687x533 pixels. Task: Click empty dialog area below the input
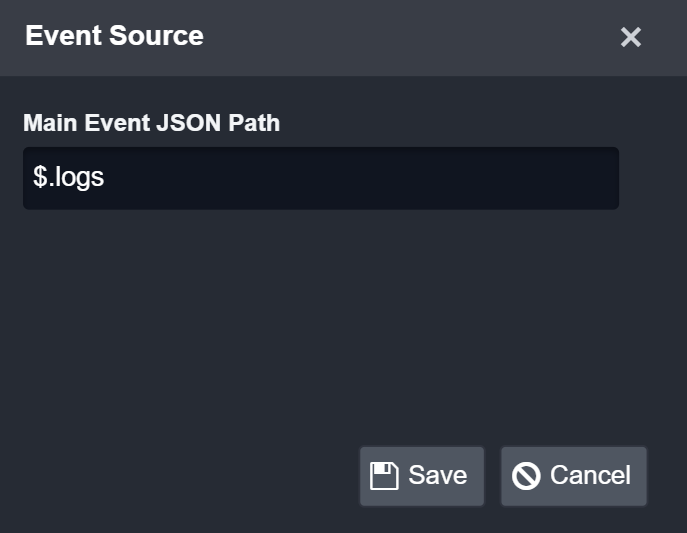(x=320, y=320)
